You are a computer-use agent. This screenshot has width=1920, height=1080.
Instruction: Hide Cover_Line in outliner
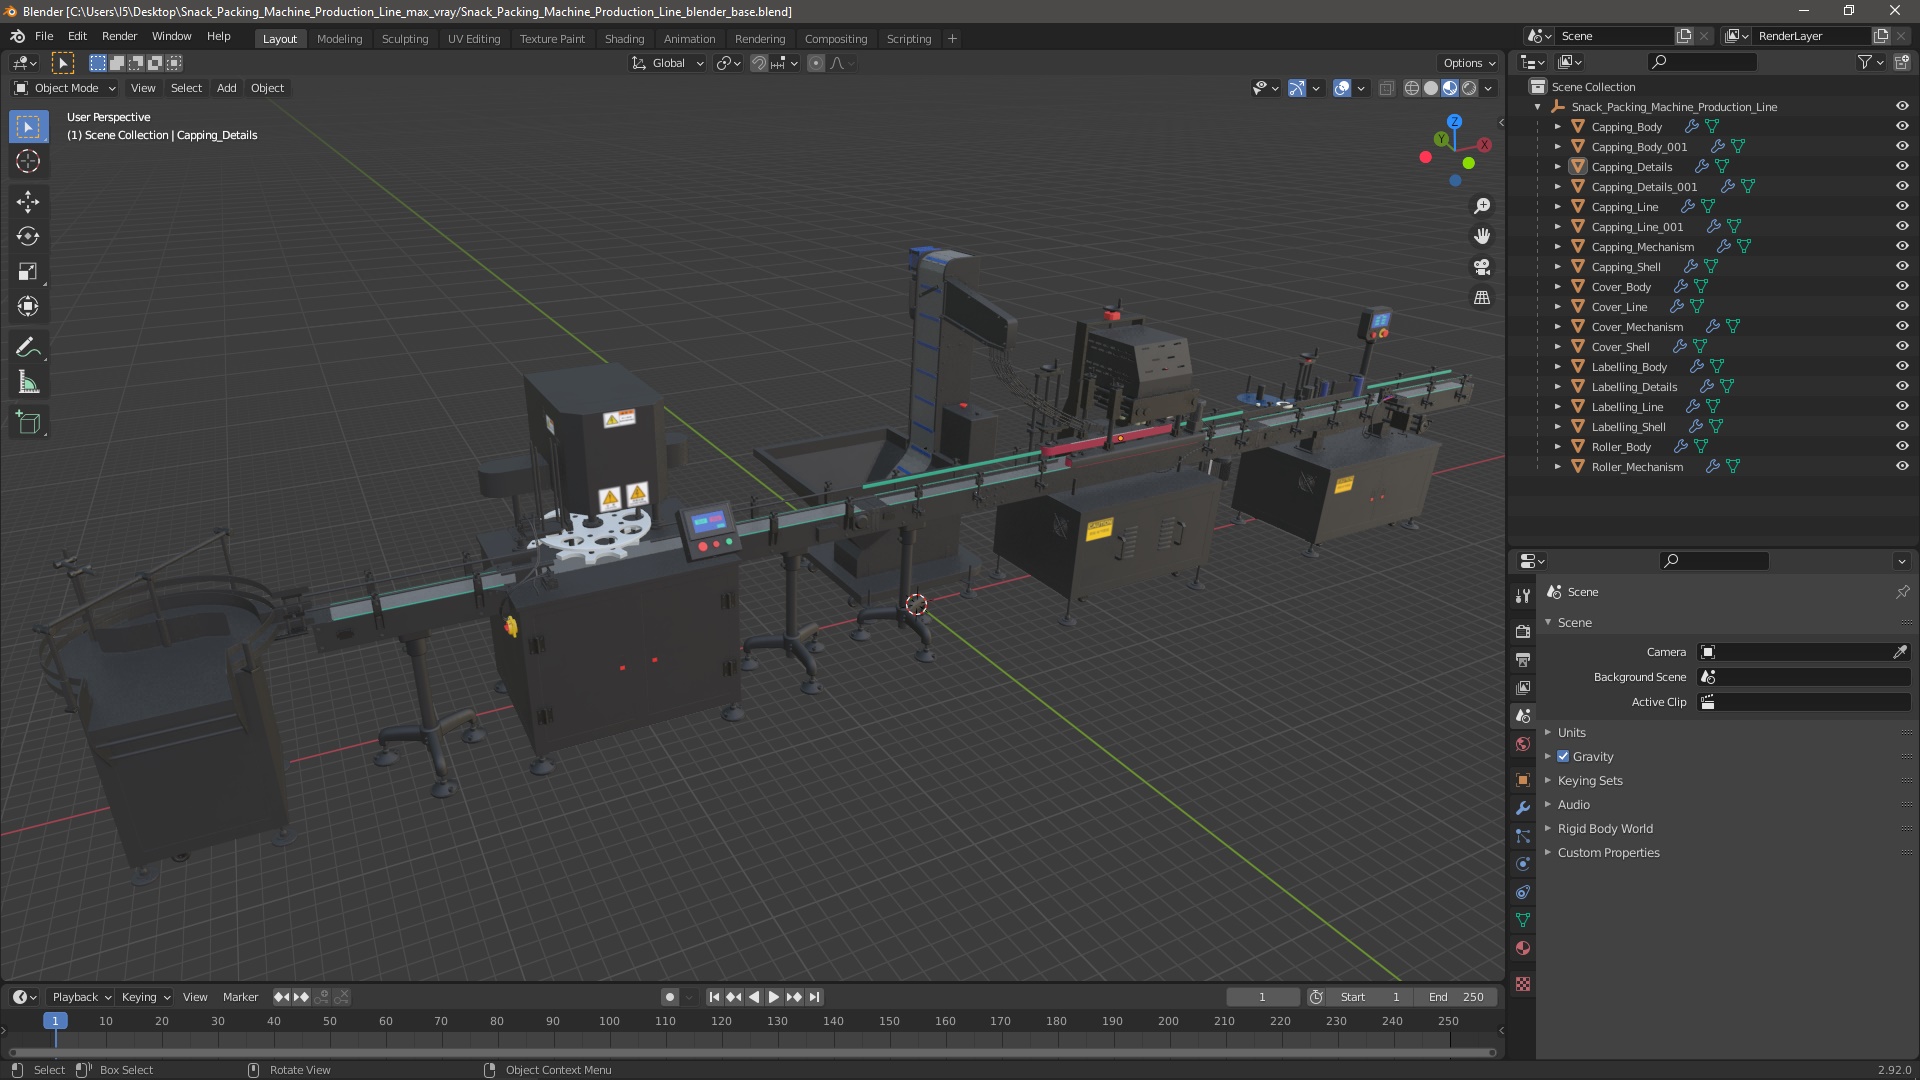tap(1902, 306)
